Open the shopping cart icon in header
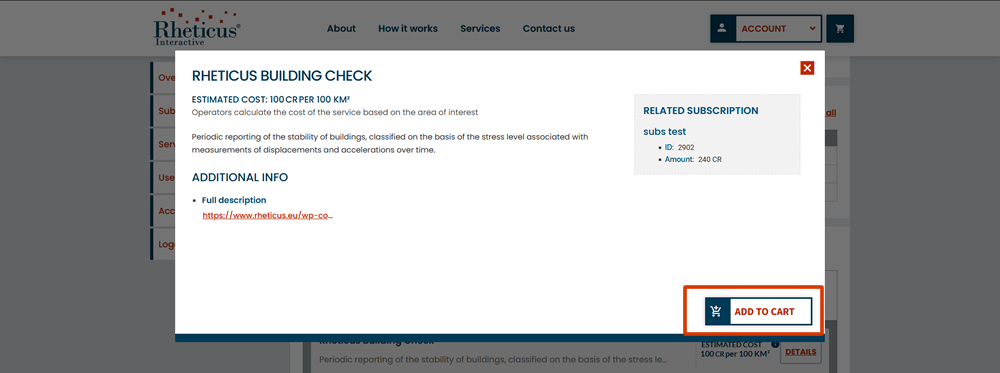1000x373 pixels. tap(840, 29)
